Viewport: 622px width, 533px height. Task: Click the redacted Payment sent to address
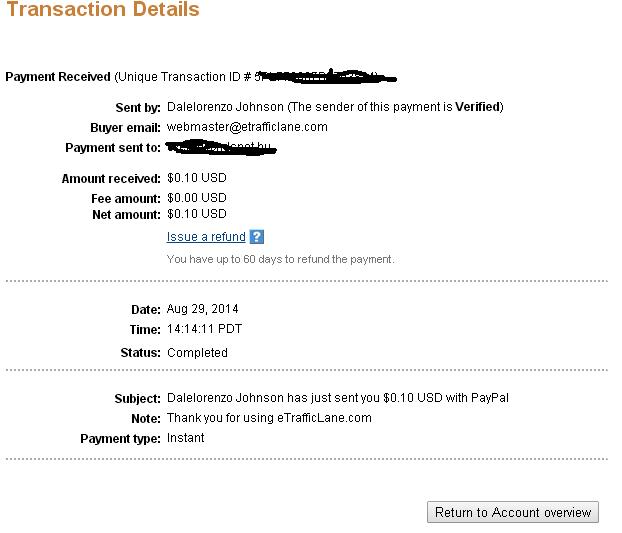click(221, 148)
